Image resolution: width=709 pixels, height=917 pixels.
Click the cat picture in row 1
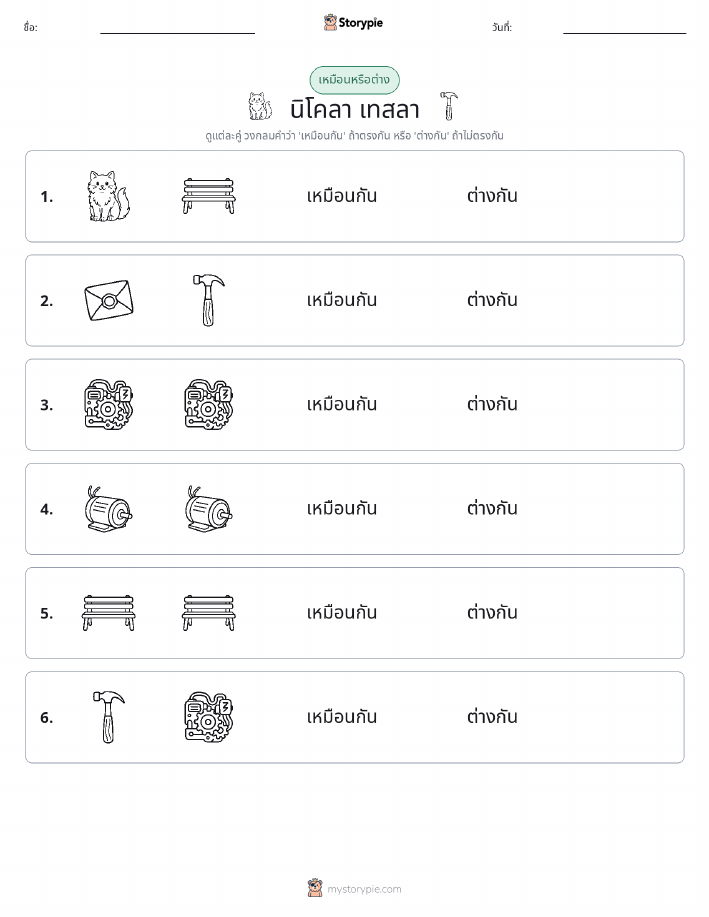click(x=109, y=196)
